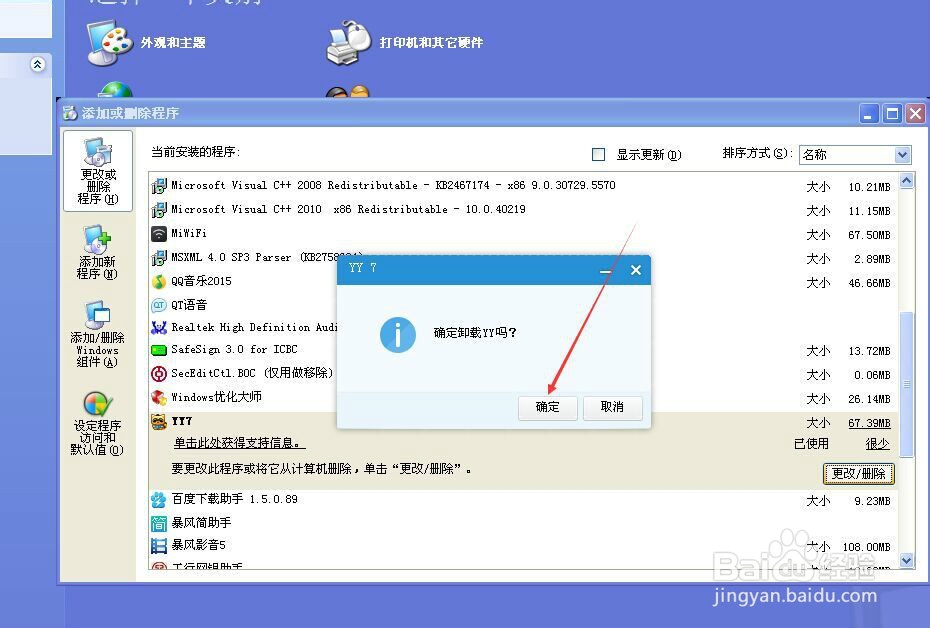Select 添加新程序 sidebar icon
Image resolution: width=930 pixels, height=628 pixels.
[97, 252]
